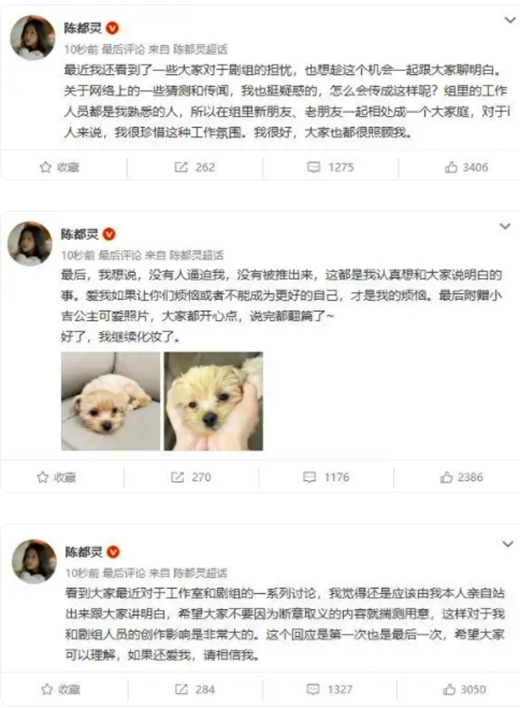
Task: Expand the first post's options chevron
Action: [x=510, y=20]
